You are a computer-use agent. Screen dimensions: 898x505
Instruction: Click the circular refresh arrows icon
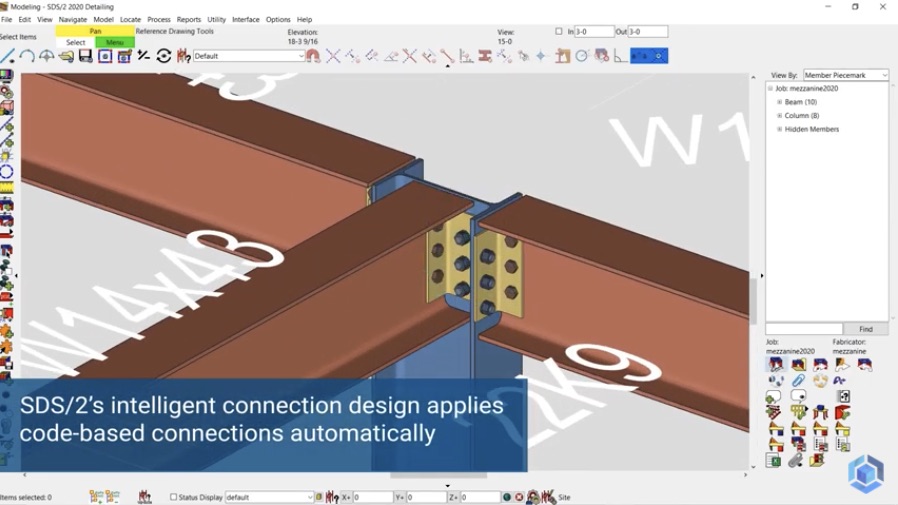click(164, 56)
